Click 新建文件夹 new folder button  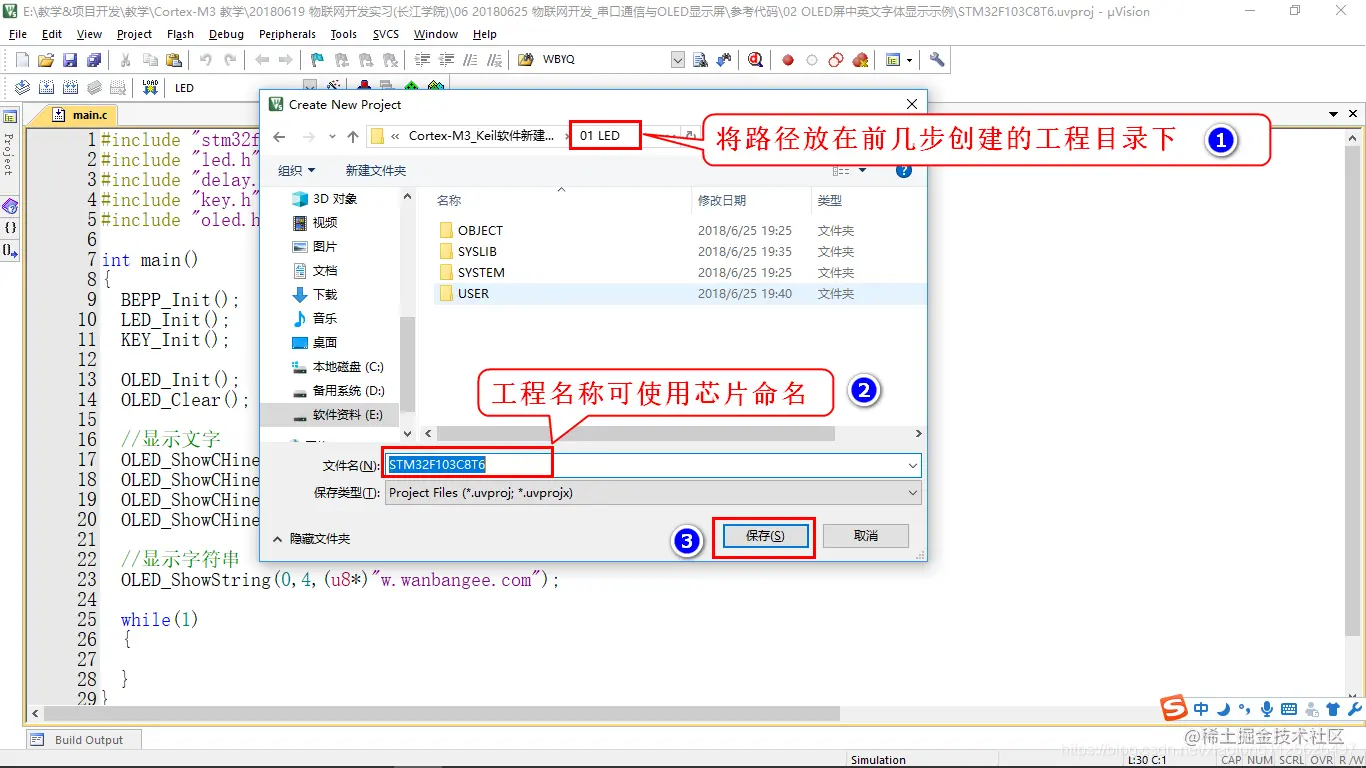point(375,171)
